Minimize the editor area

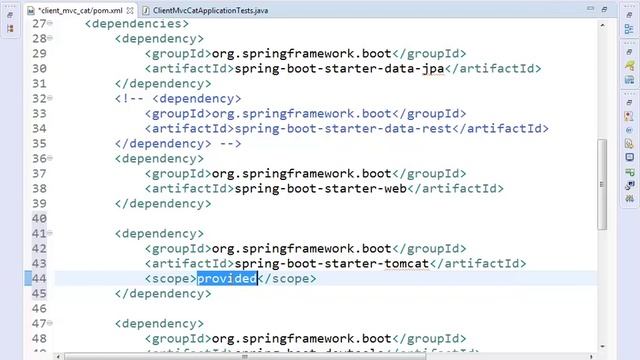point(590,9)
